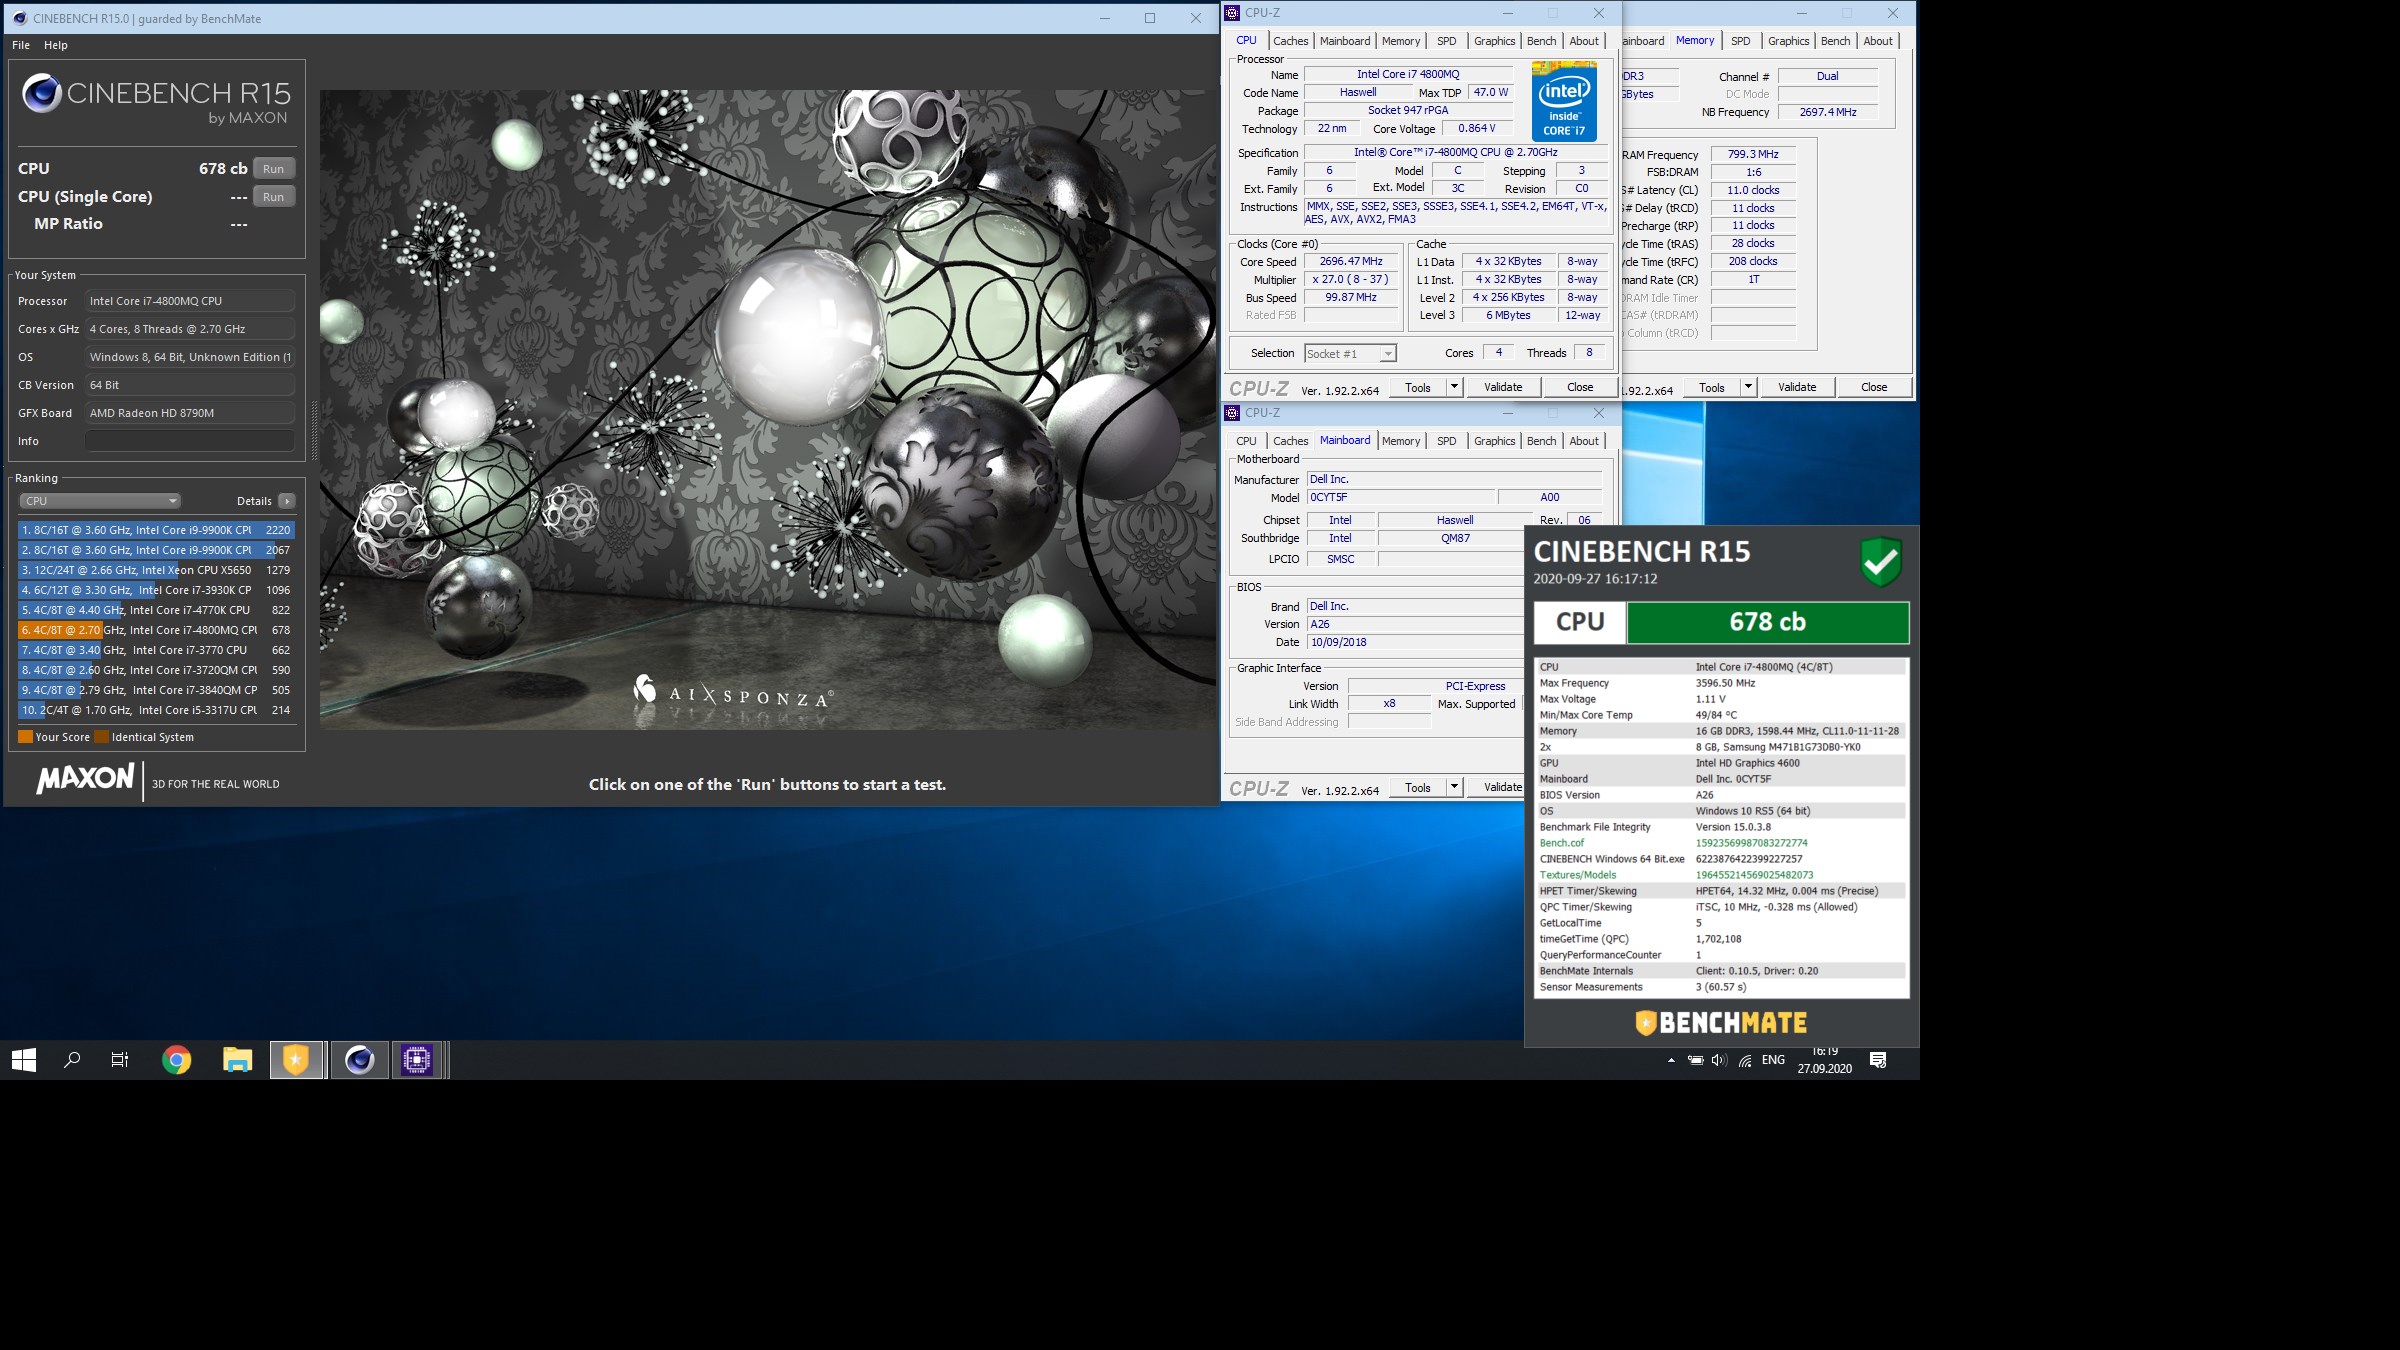Viewport: 2400px width, 1350px height.
Task: Open the Windows Start menu
Action: click(x=24, y=1060)
